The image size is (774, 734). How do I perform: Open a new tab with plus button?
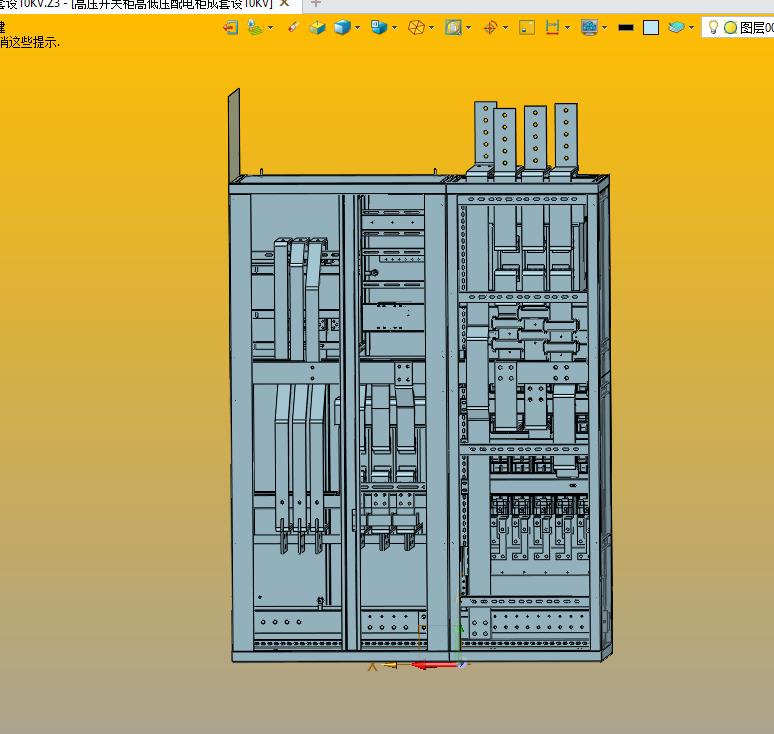(315, 4)
